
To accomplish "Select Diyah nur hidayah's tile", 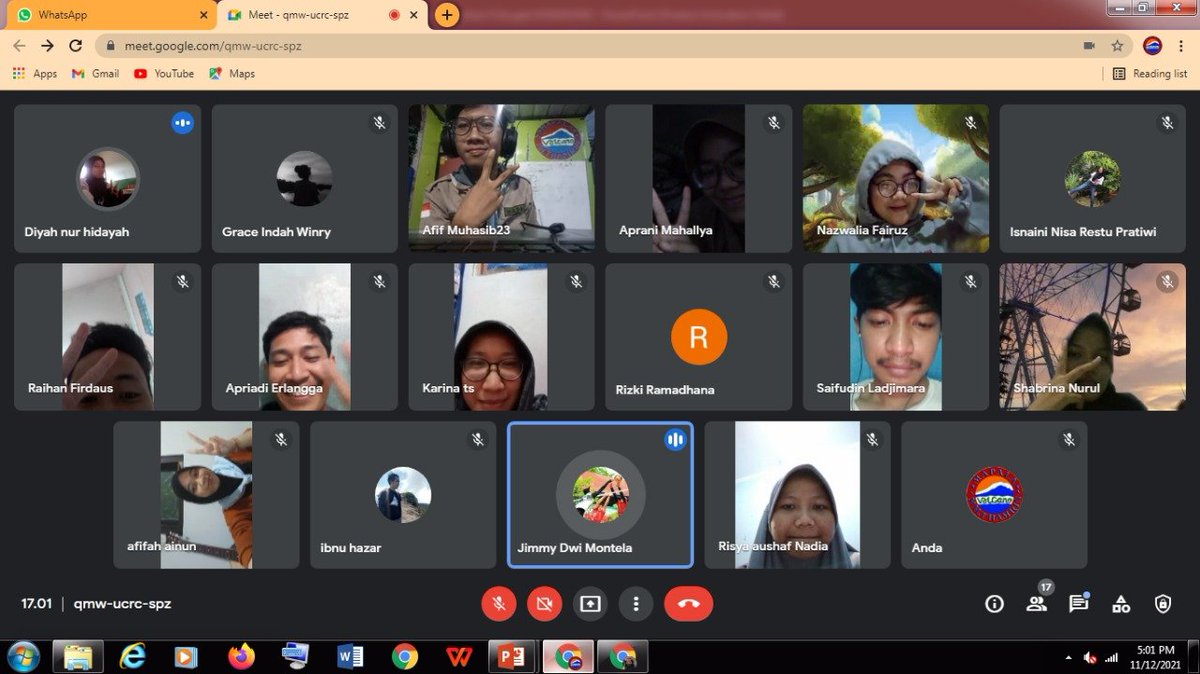I will coord(107,178).
